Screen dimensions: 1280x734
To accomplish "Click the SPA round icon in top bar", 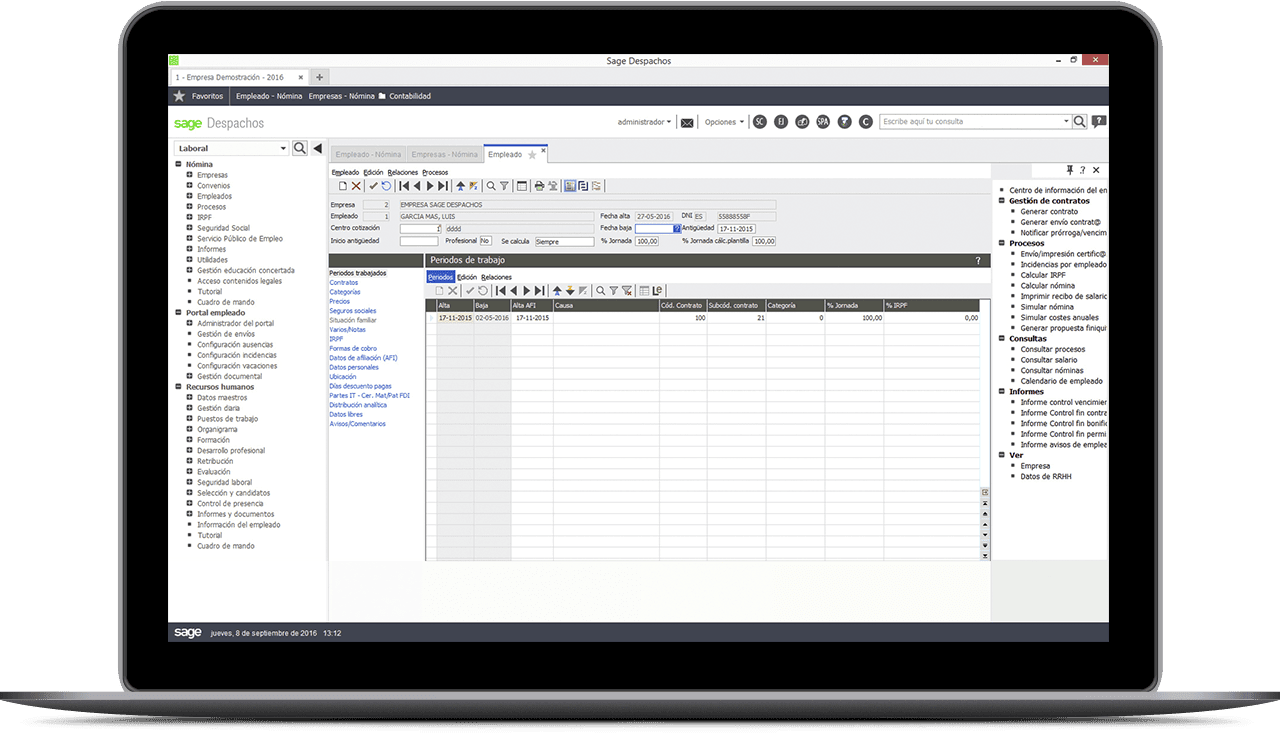I will pos(823,122).
